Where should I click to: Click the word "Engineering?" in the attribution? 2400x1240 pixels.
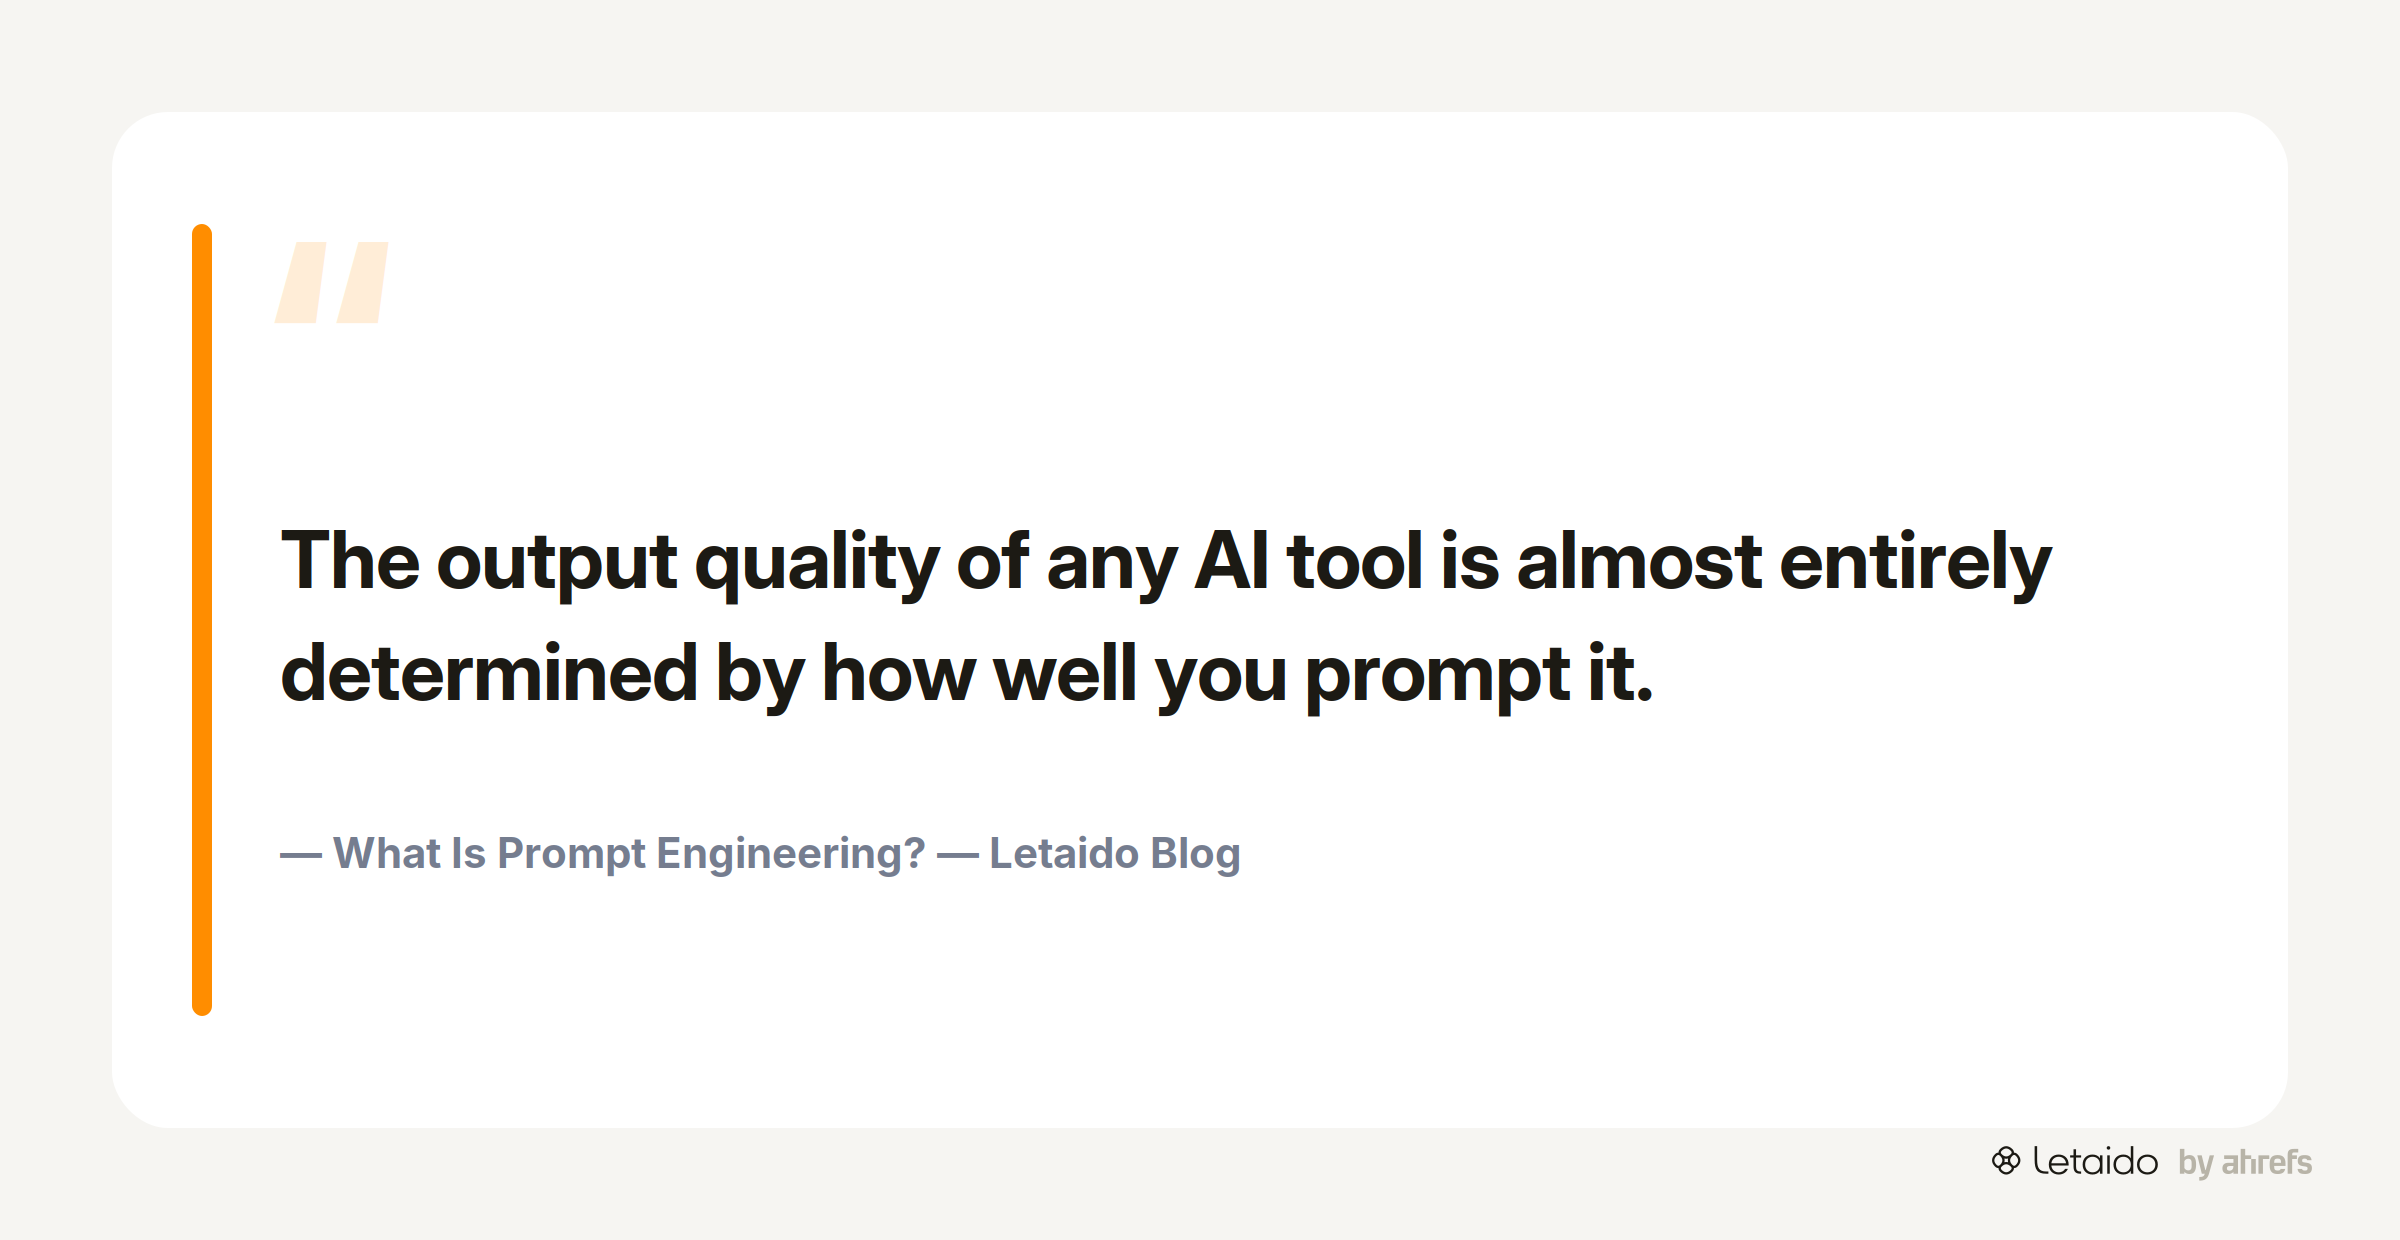(791, 855)
